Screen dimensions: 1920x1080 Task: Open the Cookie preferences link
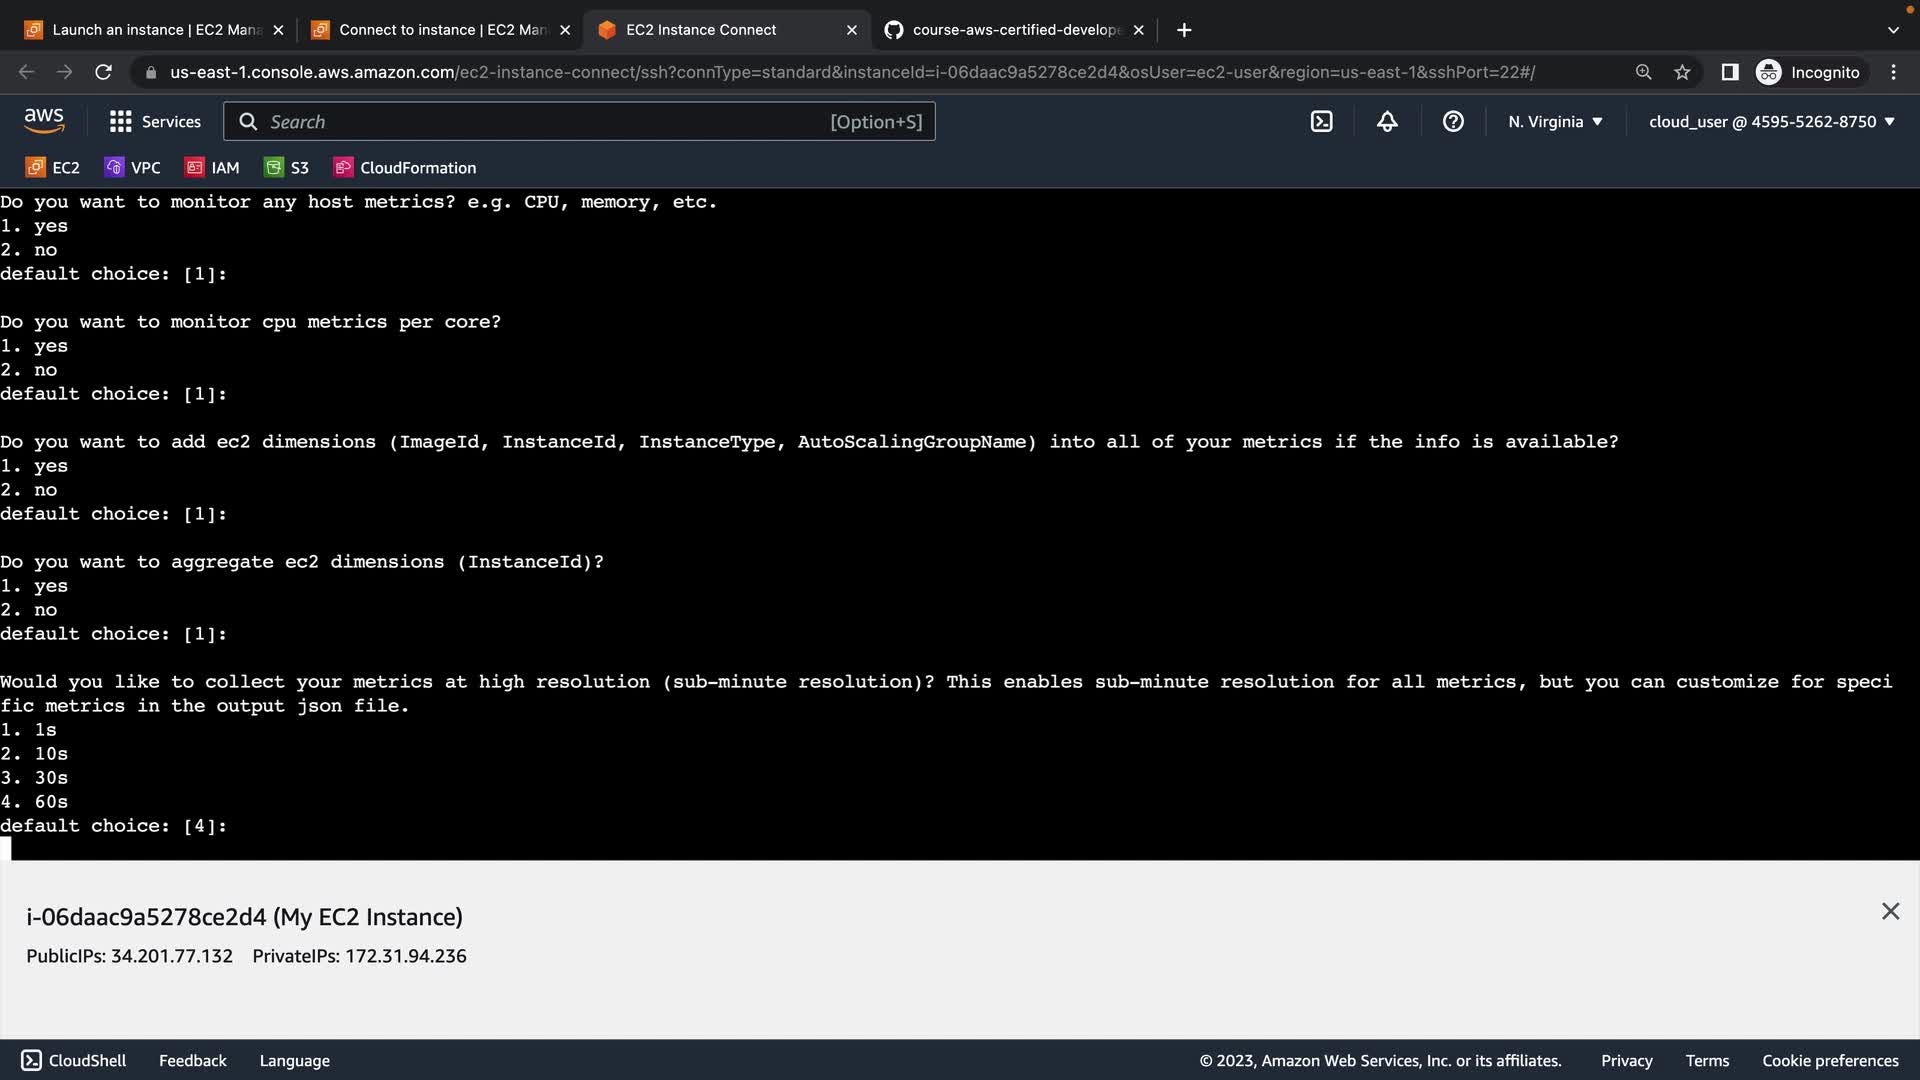1829,1060
